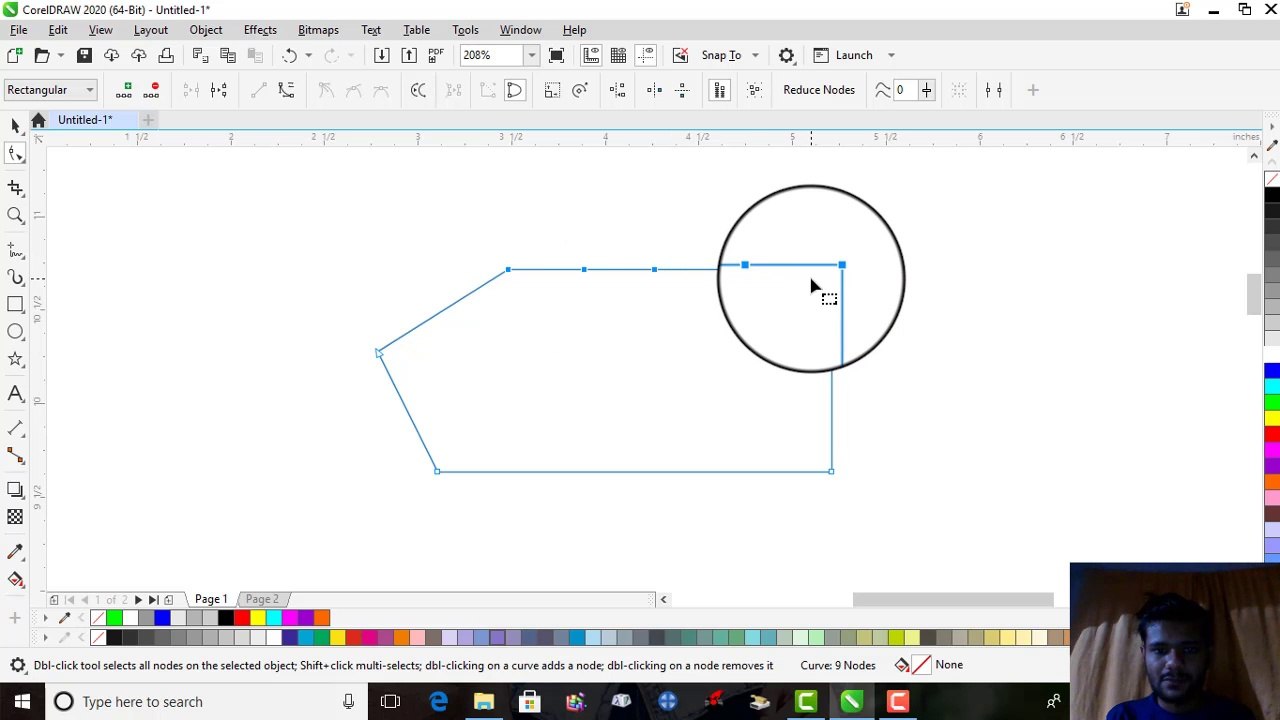Open the Bitmaps menu
The image size is (1280, 720).
(x=318, y=30)
